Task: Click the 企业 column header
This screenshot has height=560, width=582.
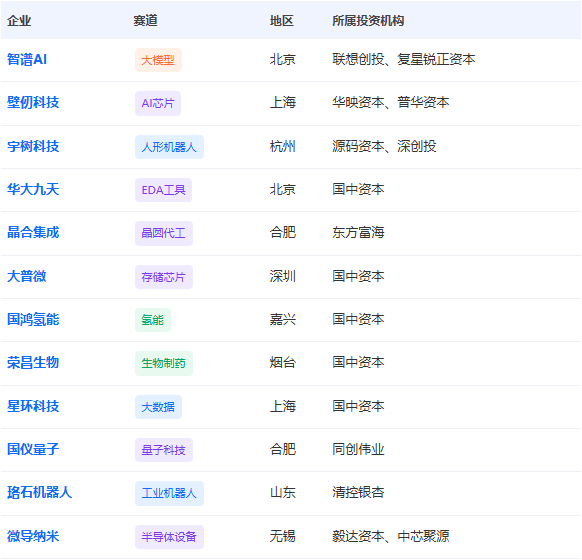Action: [x=19, y=20]
